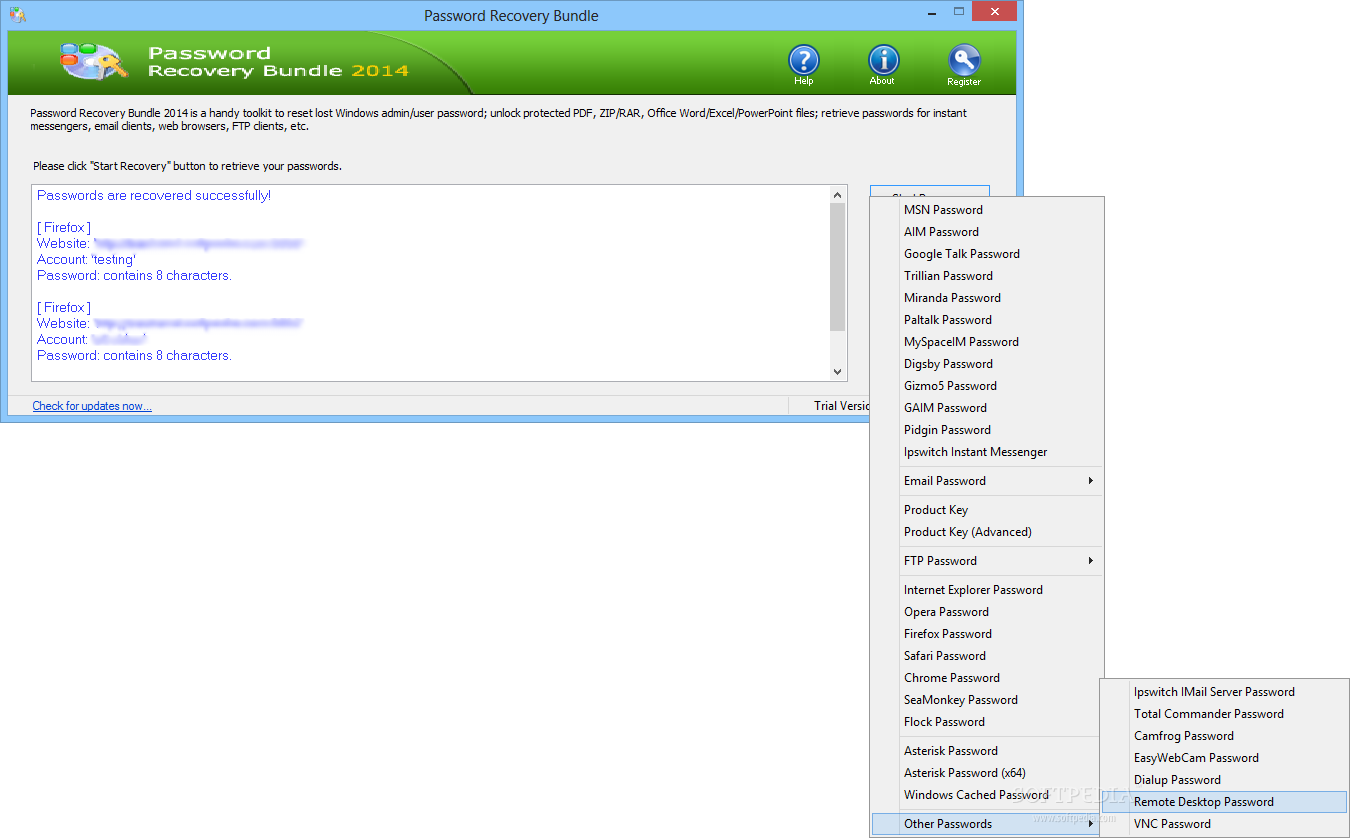1350x838 pixels.
Task: Select Camfrog Password
Action: click(1224, 736)
